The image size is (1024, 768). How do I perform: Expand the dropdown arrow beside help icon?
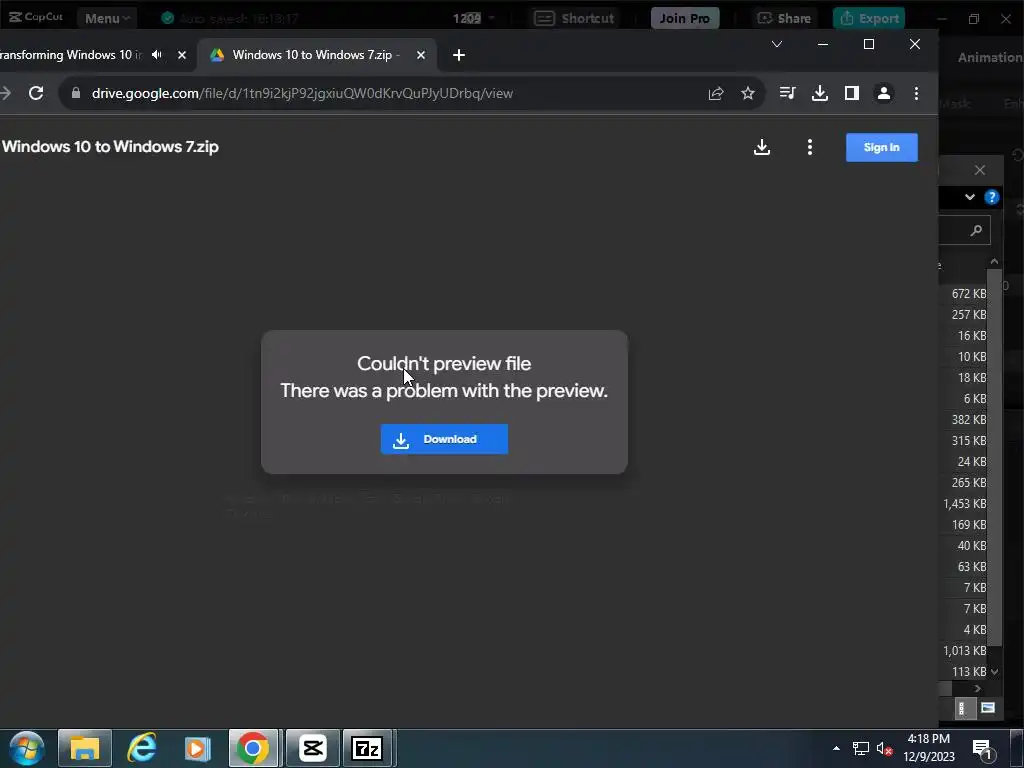[x=970, y=197]
